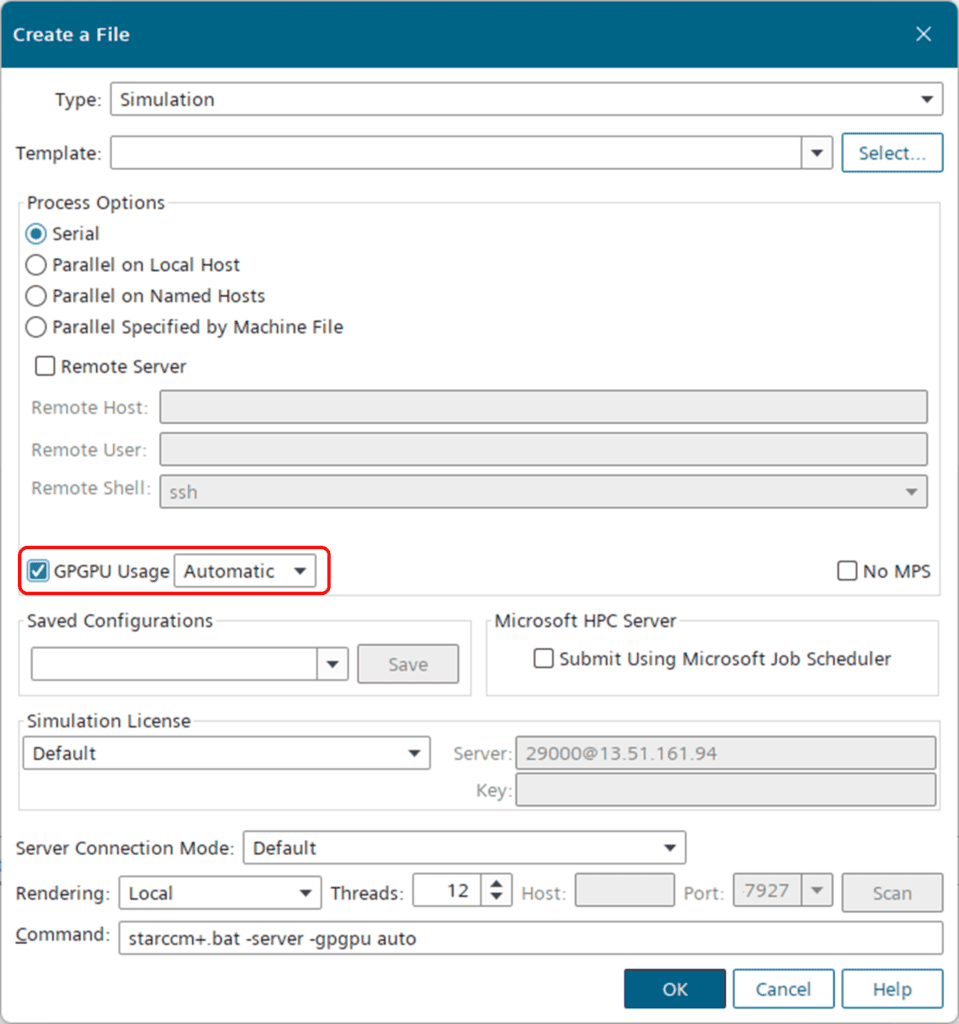This screenshot has width=959, height=1024.
Task: Tick the No MPS checkbox
Action: (847, 572)
